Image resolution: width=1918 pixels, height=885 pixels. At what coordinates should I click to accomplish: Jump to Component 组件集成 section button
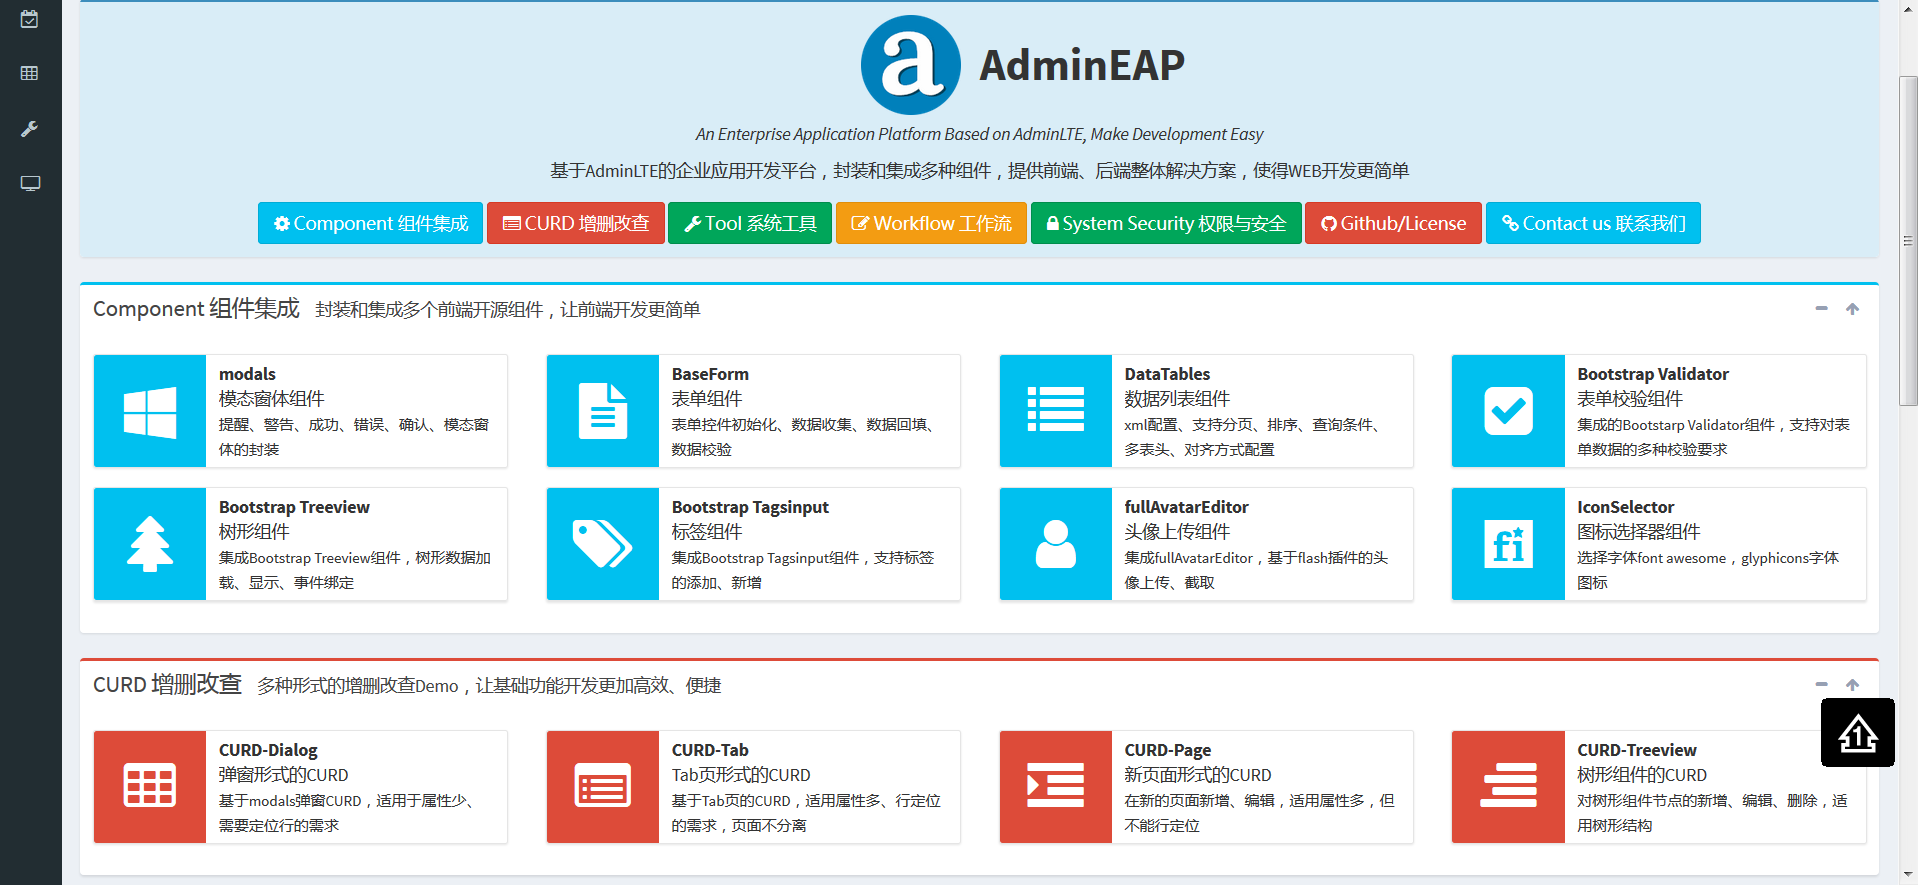(370, 223)
